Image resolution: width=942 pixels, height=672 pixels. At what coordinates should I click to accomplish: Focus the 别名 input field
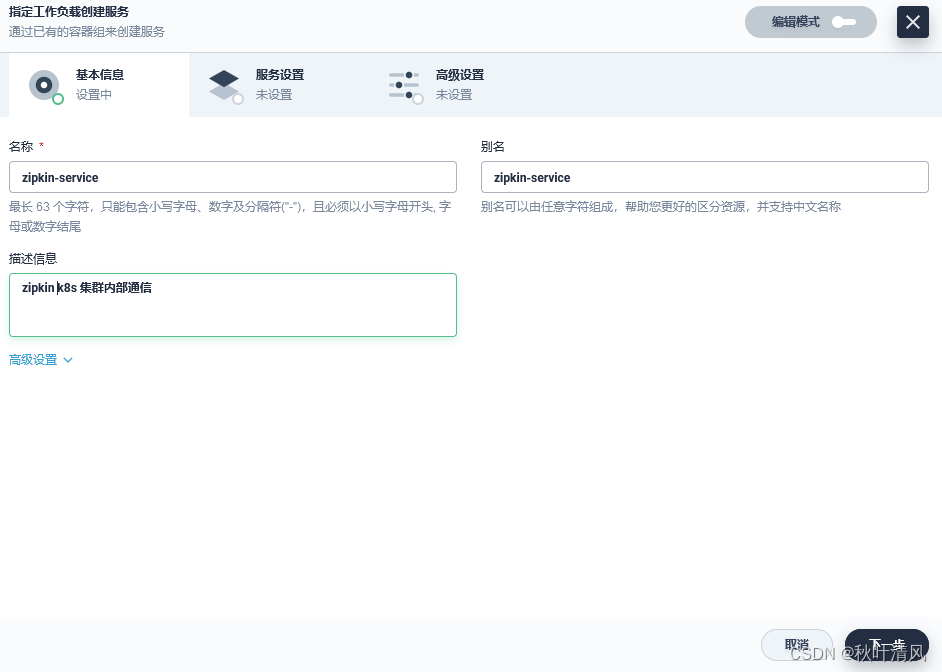pyautogui.click(x=705, y=177)
